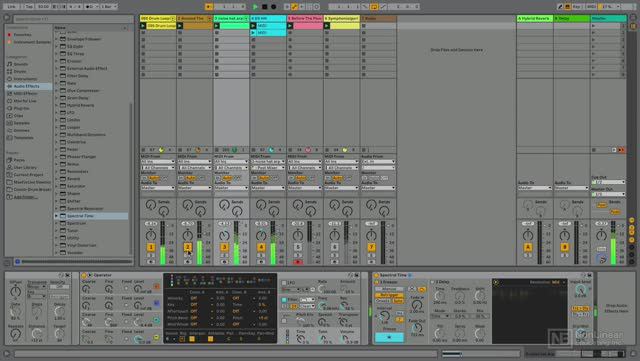Launch first clip on noise hat arp track
This screenshot has height=361, width=640.
pos(216,26)
